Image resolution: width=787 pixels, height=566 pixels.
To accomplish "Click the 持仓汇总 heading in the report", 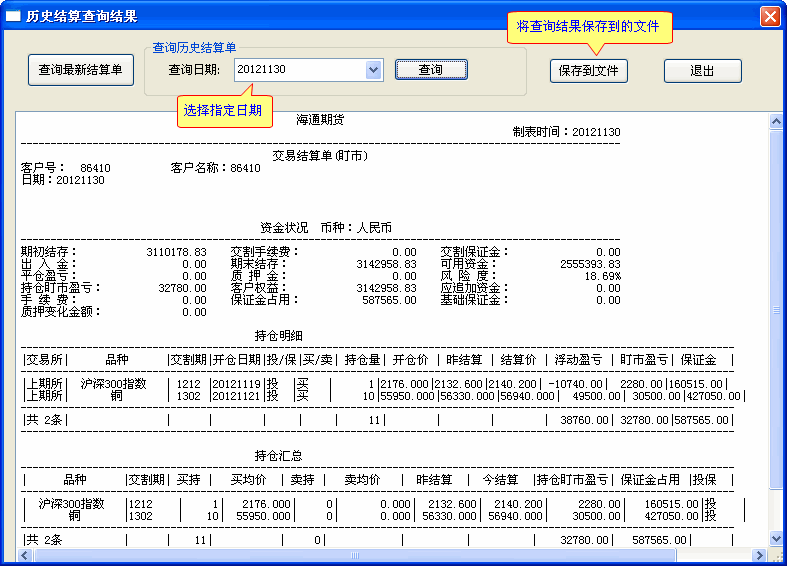I will 278,455.
